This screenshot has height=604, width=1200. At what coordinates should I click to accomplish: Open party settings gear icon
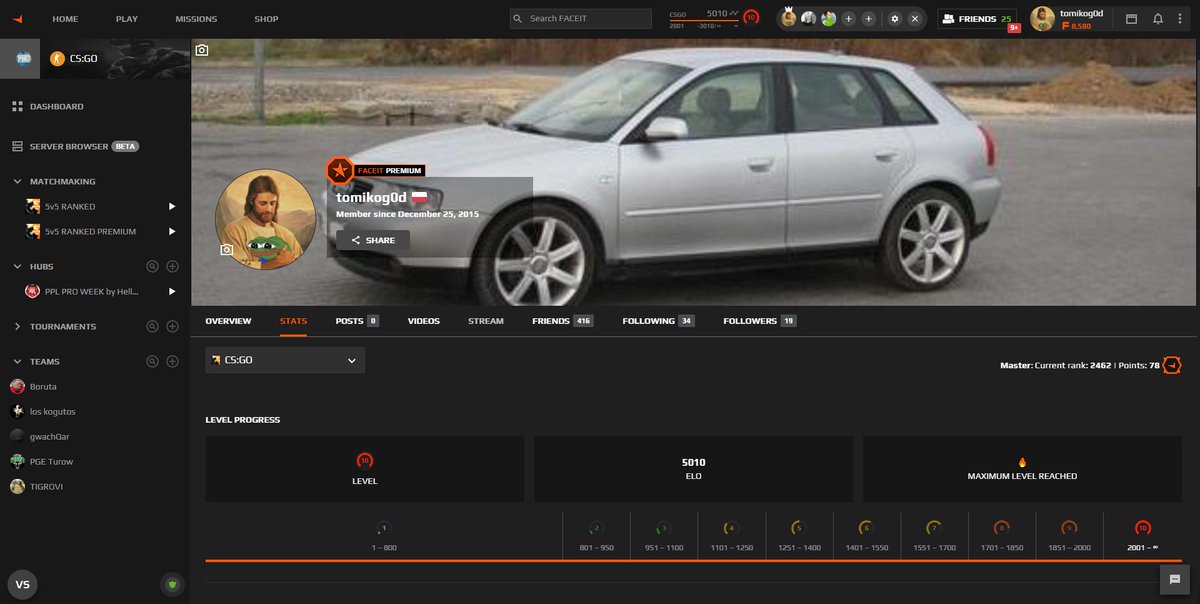(x=895, y=19)
